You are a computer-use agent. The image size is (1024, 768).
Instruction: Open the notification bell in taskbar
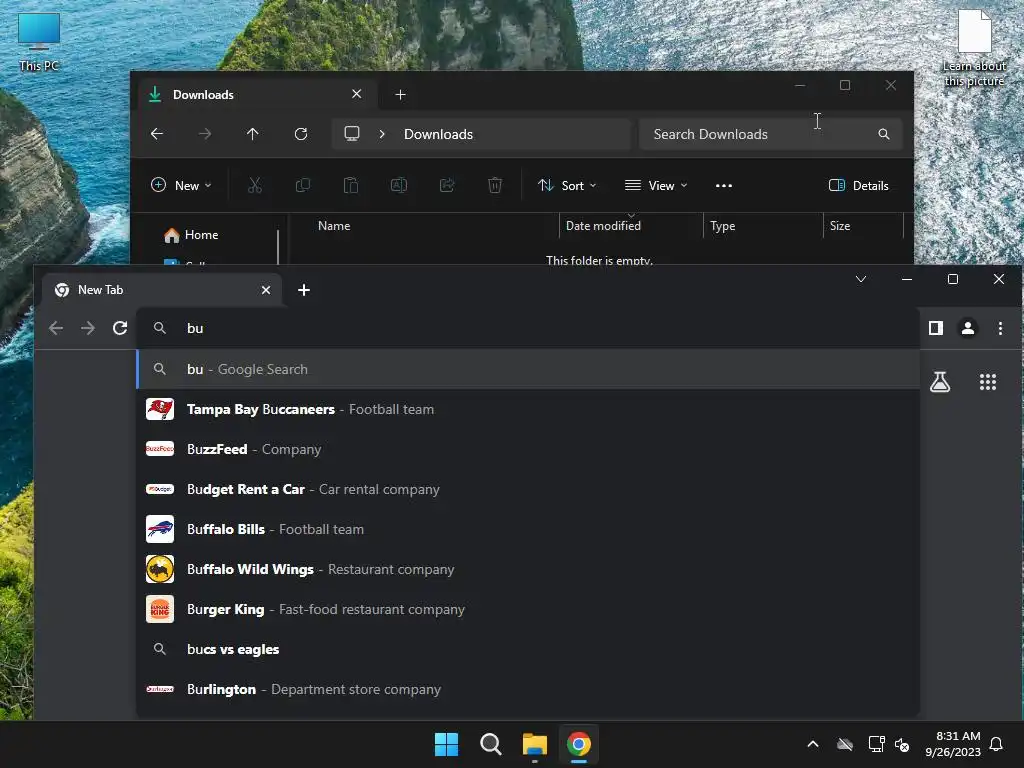(x=996, y=744)
